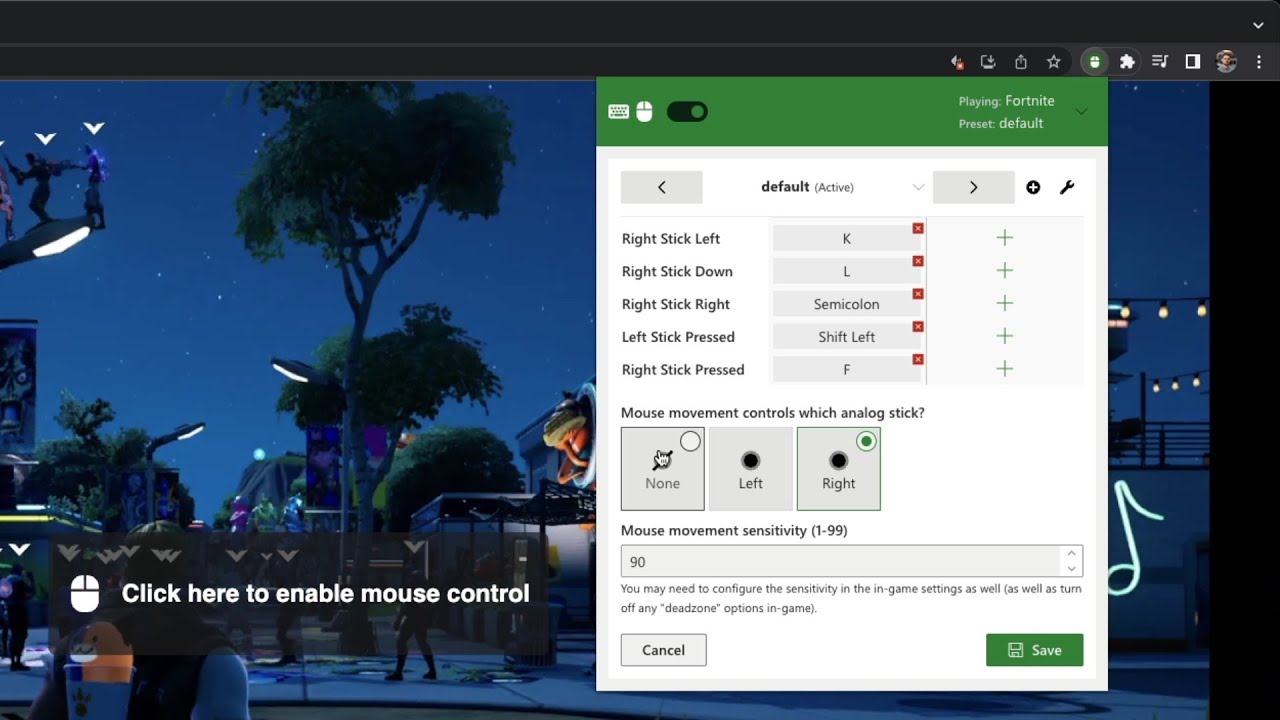The width and height of the screenshot is (1280, 720).
Task: Click the mouse sensitivity field showing 90
Action: [840, 561]
